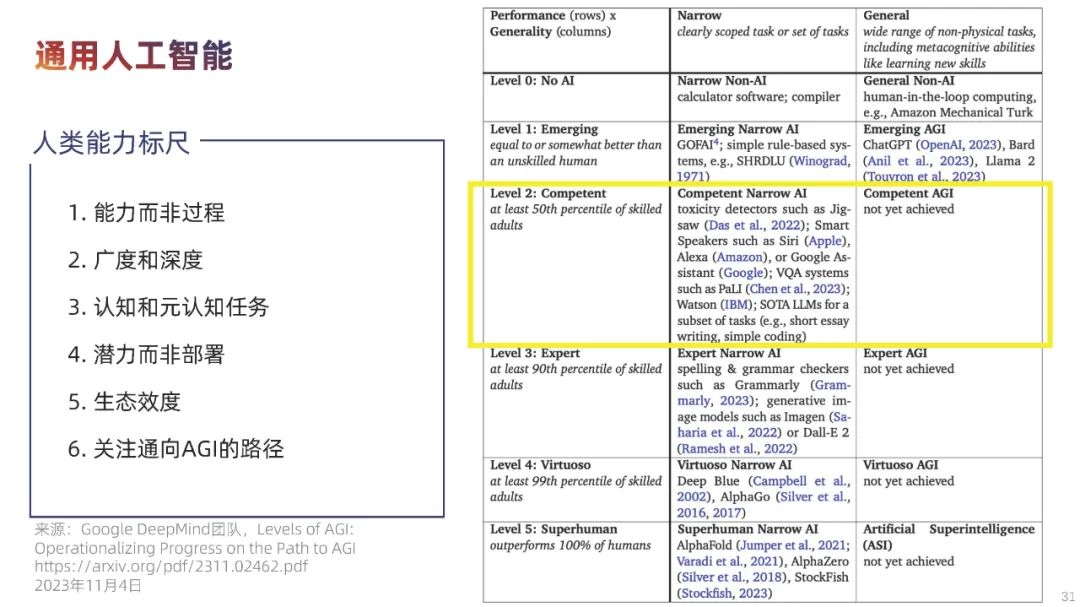
Task: Click the Competent Narrow AI heading
Action: 741,193
